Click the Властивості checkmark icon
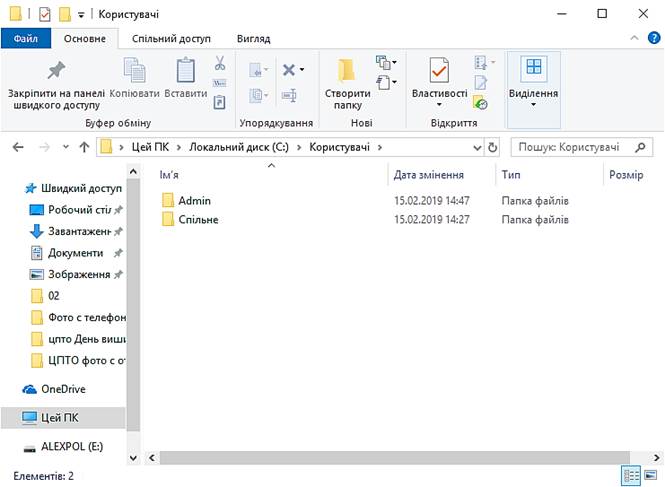665x487 pixels. tap(439, 70)
